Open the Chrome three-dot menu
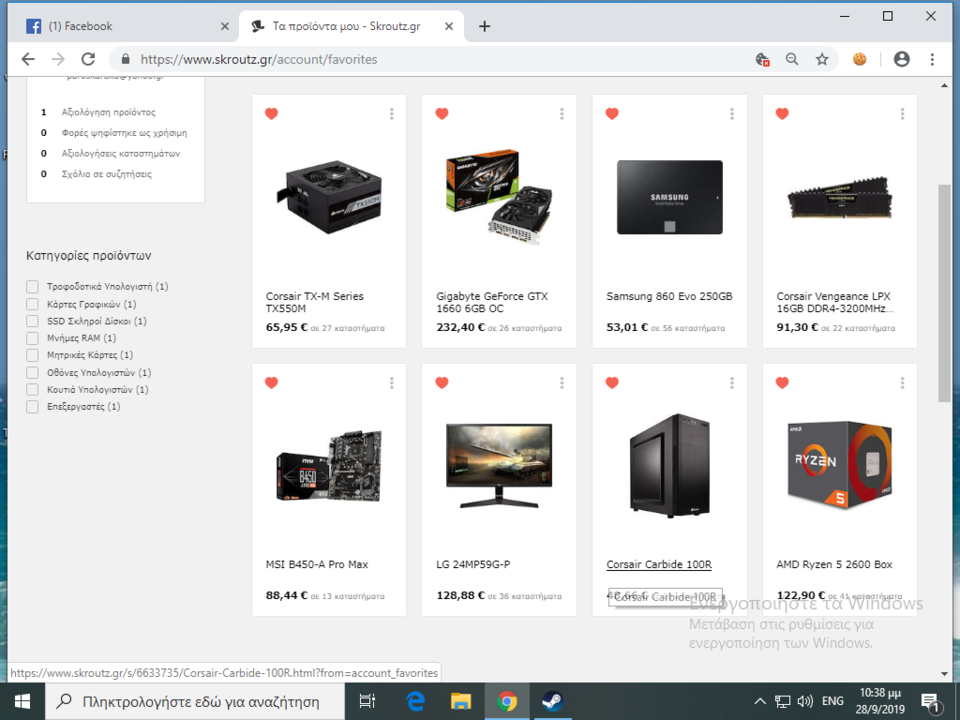The width and height of the screenshot is (960, 720). [932, 59]
